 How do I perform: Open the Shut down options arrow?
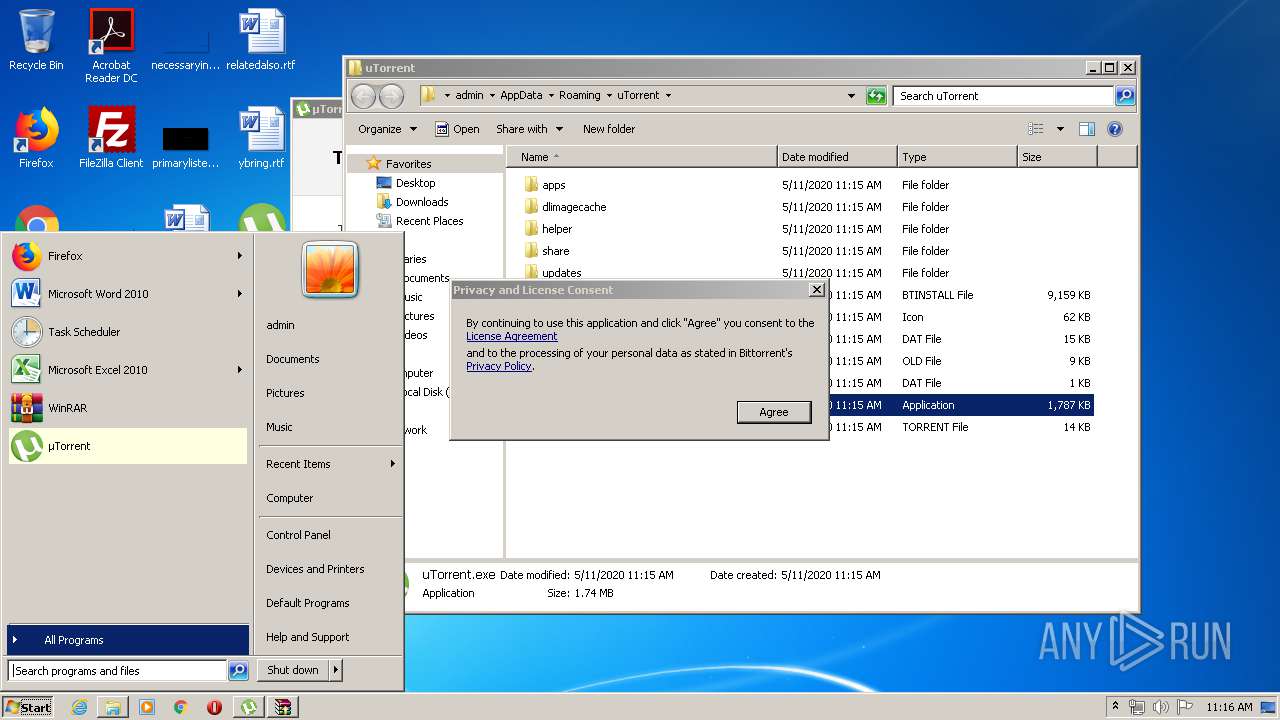336,670
